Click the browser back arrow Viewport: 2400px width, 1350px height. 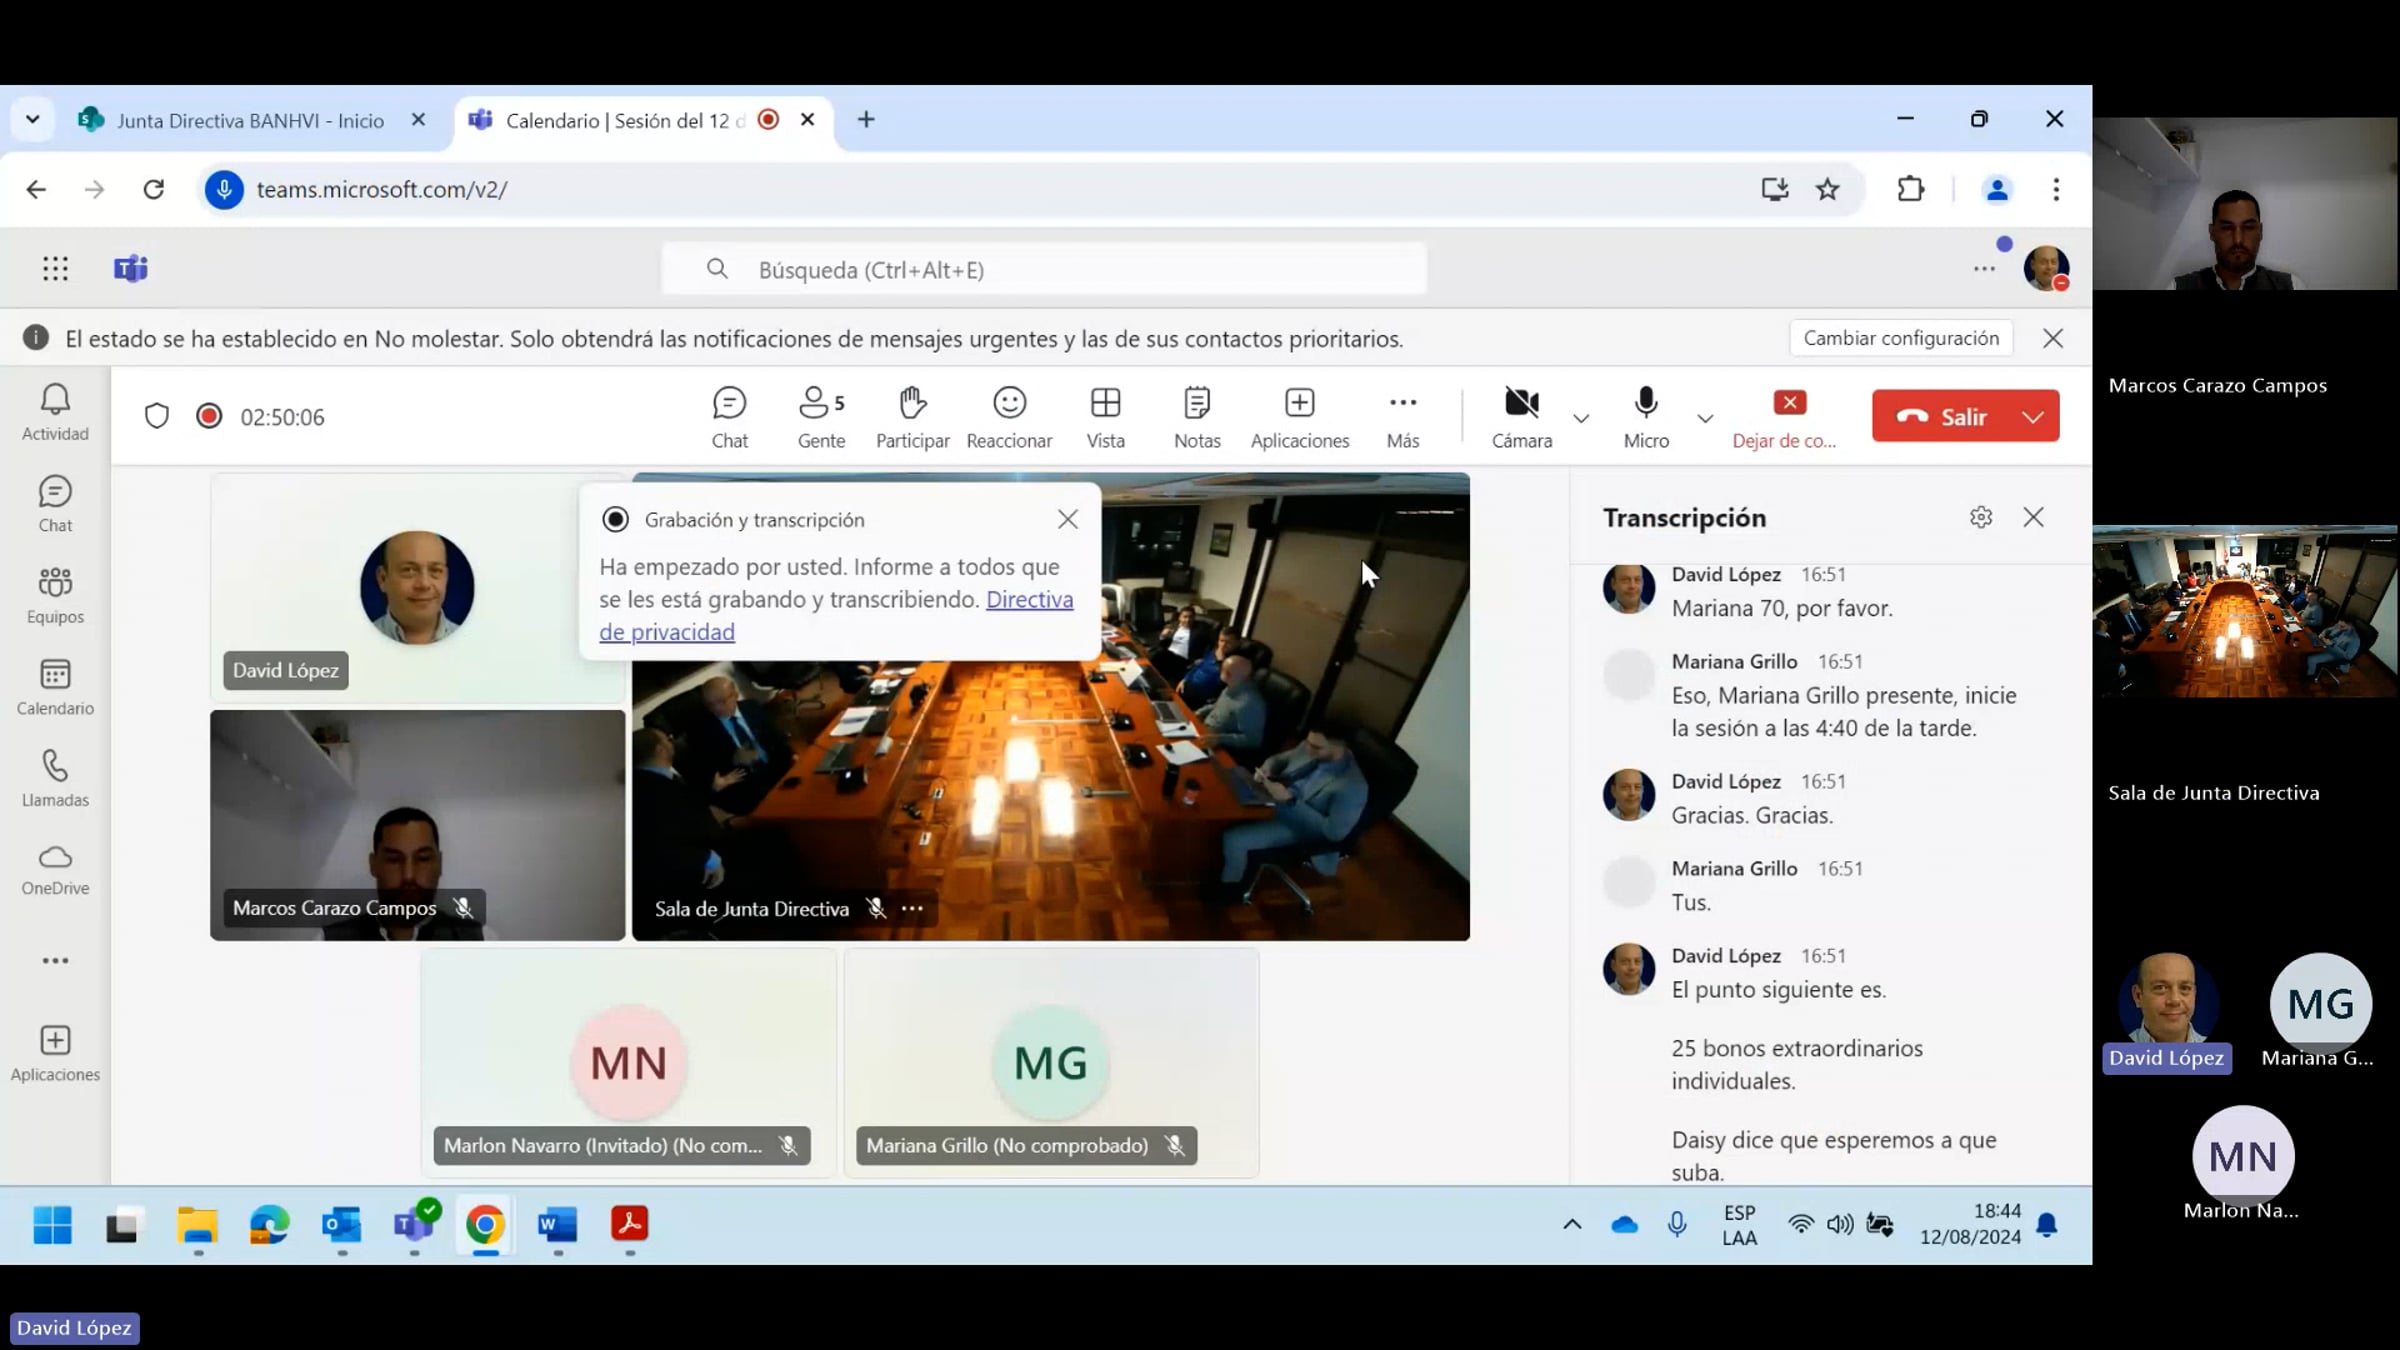[x=36, y=189]
